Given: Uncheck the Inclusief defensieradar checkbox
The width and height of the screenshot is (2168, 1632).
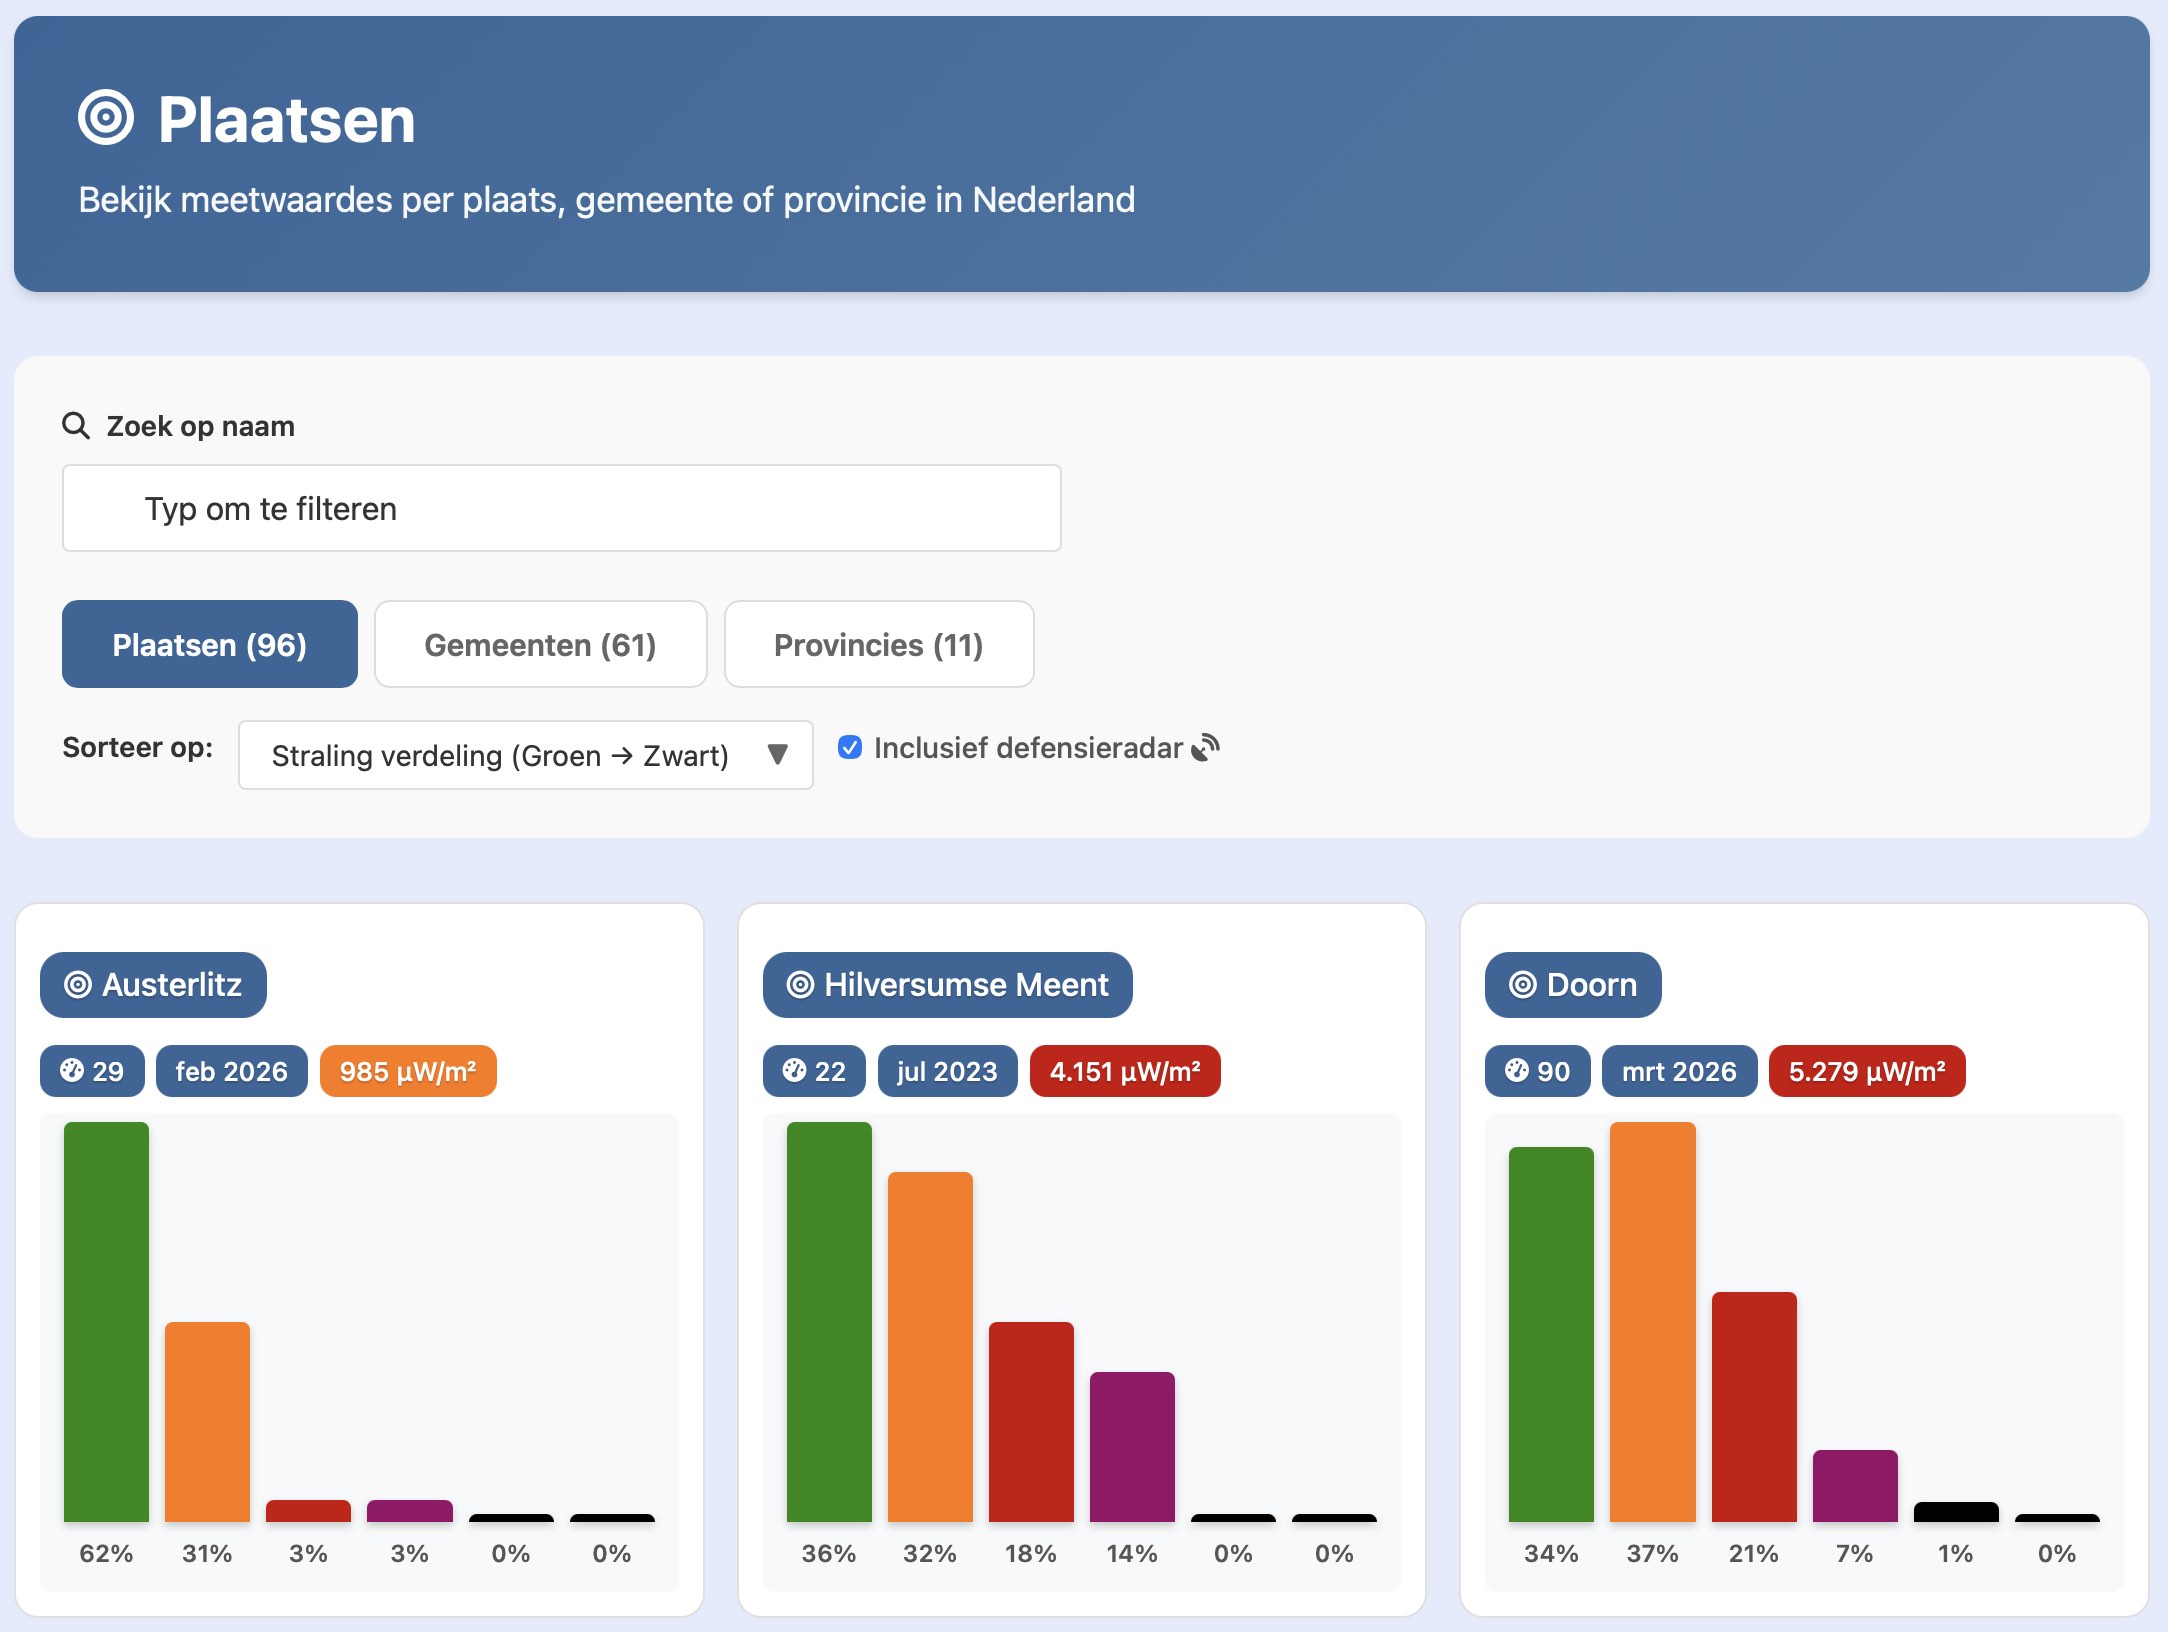Looking at the screenshot, I should (850, 748).
